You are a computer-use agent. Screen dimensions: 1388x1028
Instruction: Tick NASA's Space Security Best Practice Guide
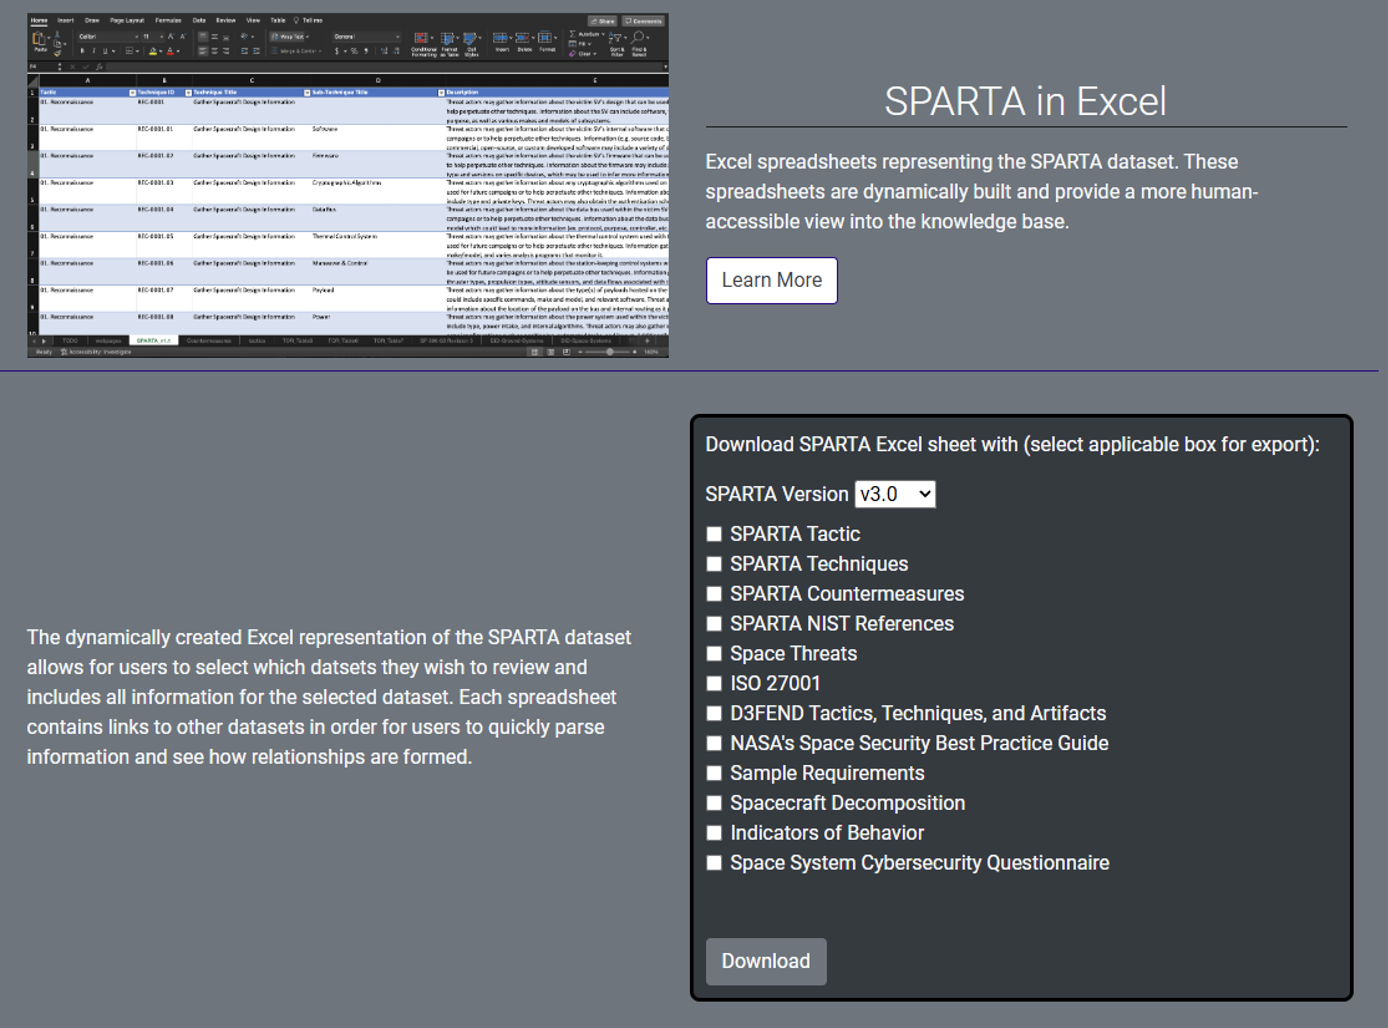714,744
